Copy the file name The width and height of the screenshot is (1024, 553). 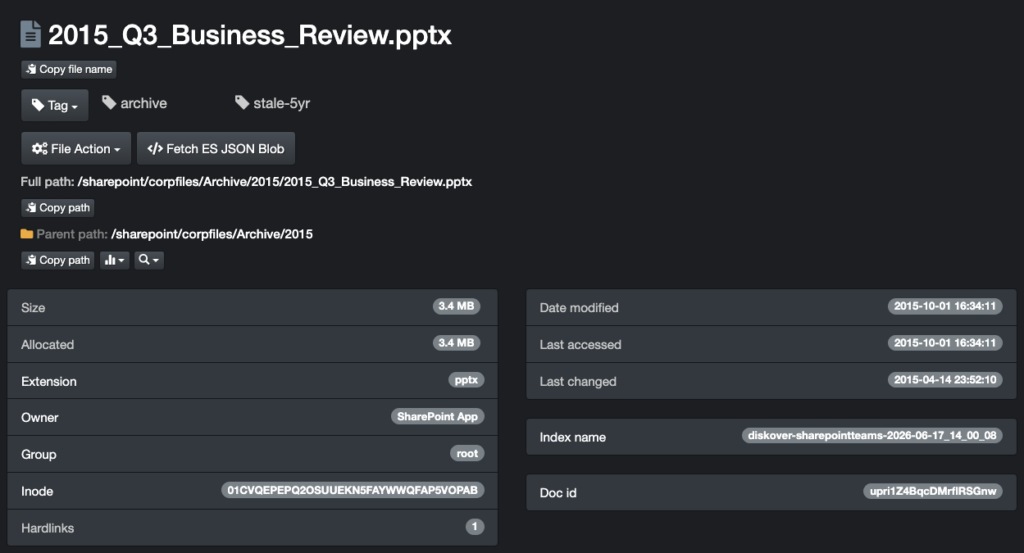(x=69, y=69)
